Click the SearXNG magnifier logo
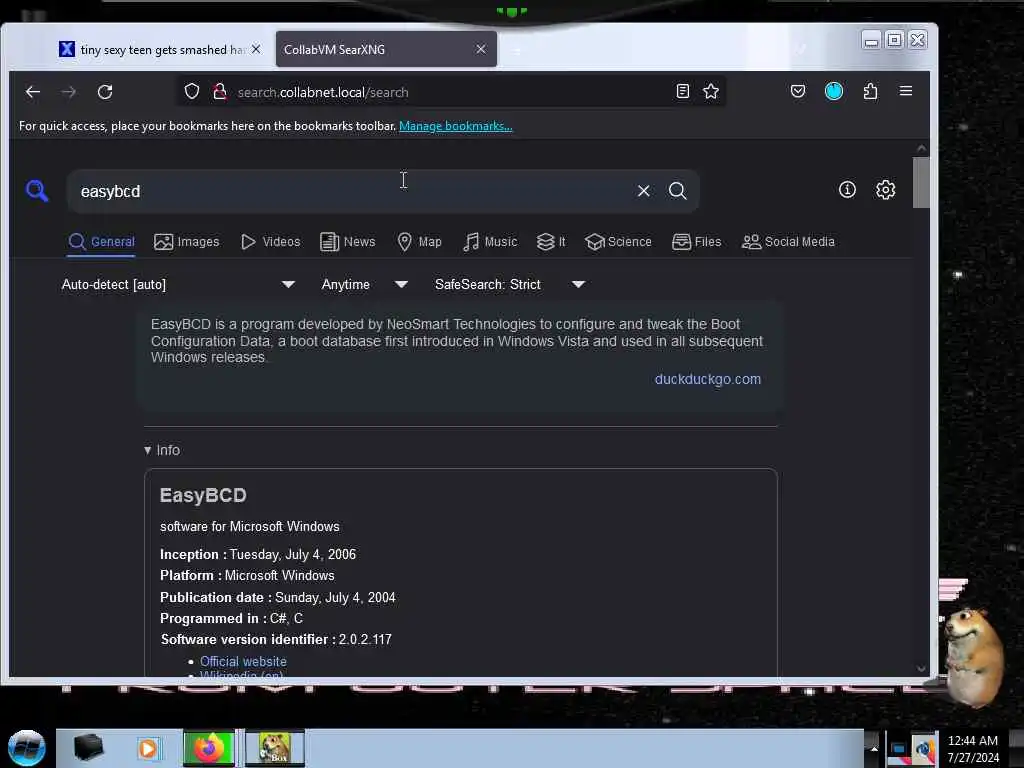1024x768 pixels. point(37,191)
